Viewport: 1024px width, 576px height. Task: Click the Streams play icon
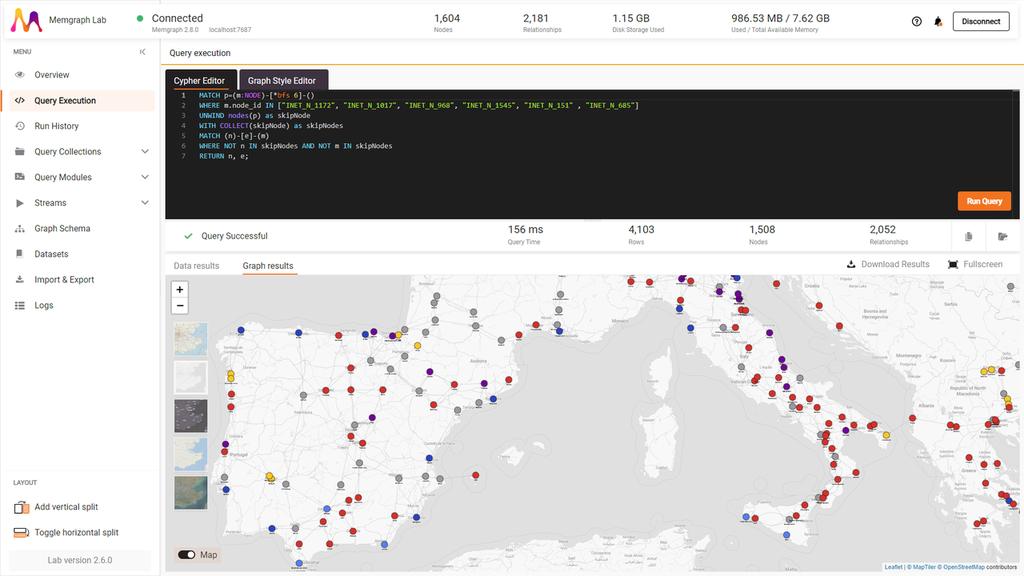[20, 203]
